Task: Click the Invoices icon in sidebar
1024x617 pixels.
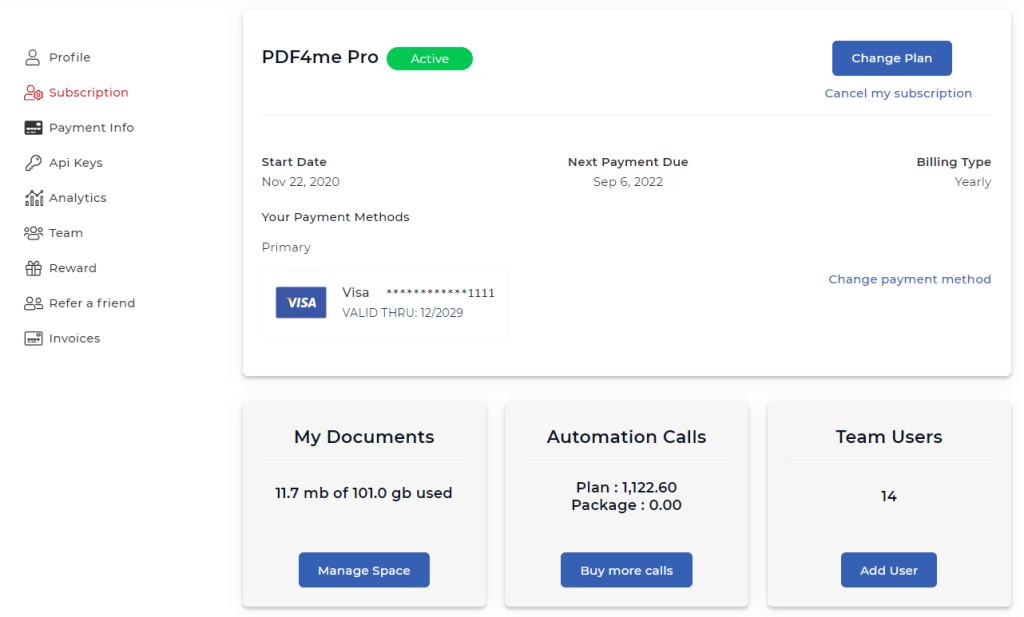Action: [x=33, y=338]
